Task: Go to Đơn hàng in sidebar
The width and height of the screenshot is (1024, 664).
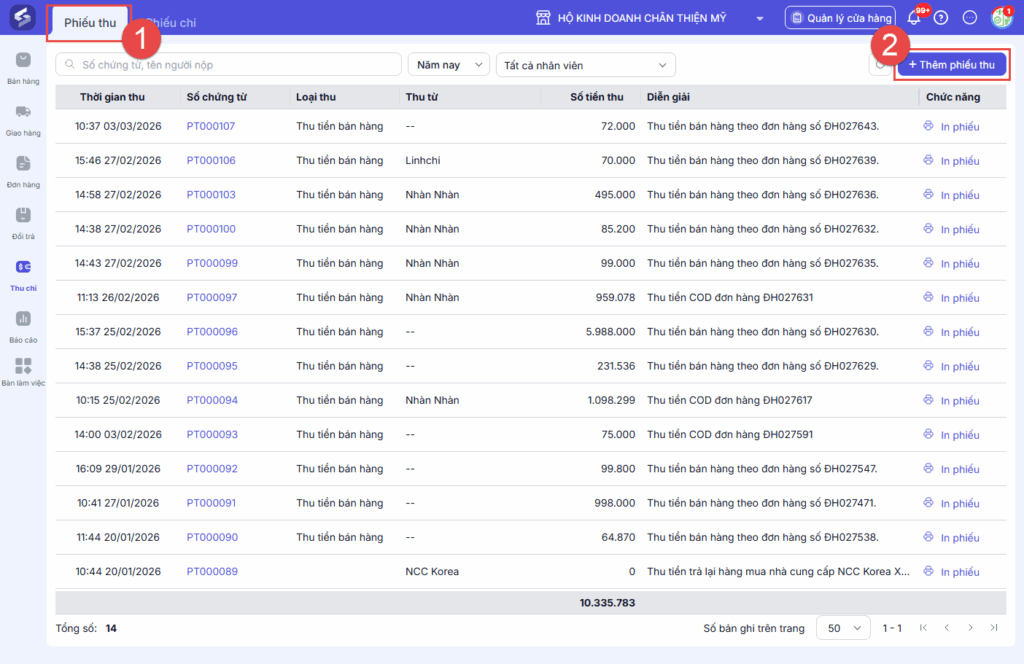Action: pyautogui.click(x=23, y=170)
